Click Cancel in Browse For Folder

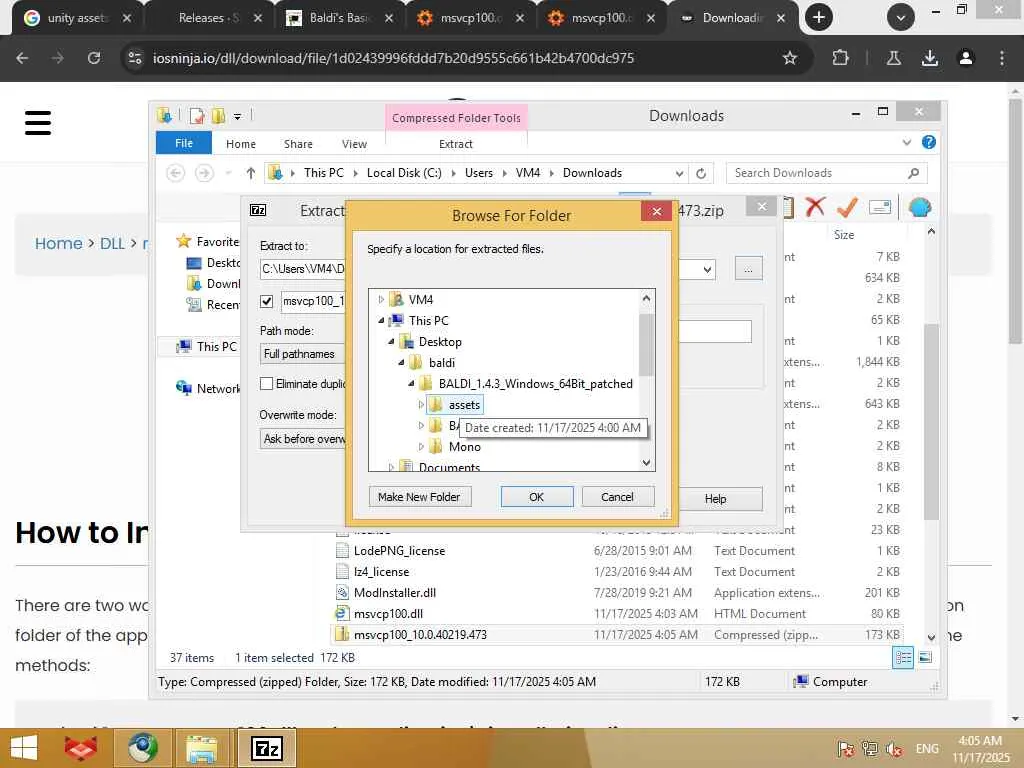[x=617, y=497]
